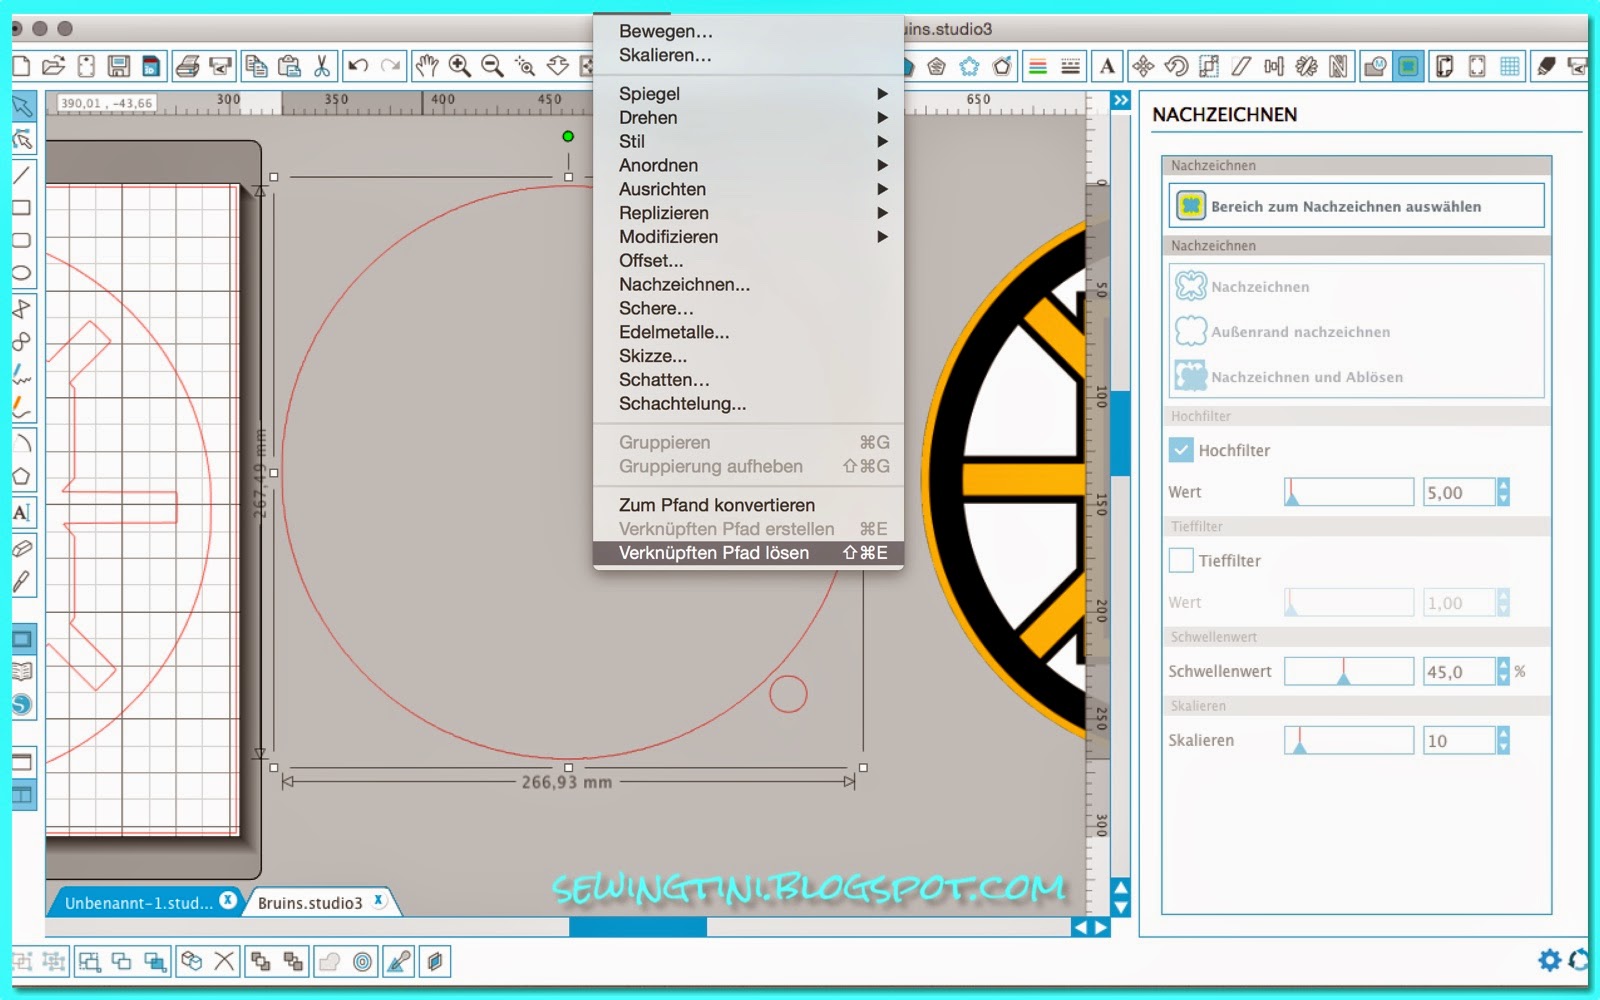Copy the selection using the copy icon
1600x1000 pixels.
(x=256, y=67)
